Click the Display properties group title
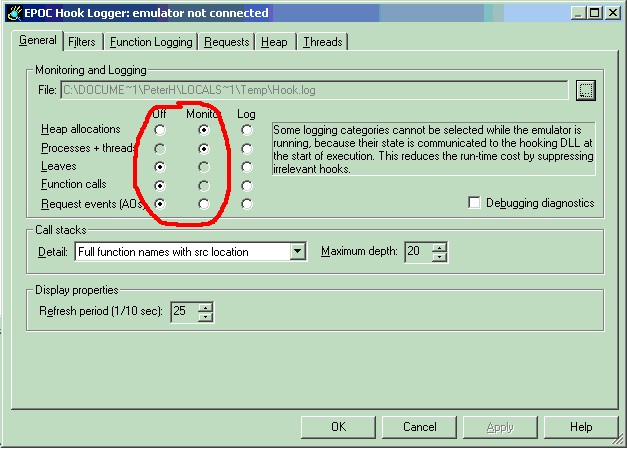 click(x=77, y=290)
